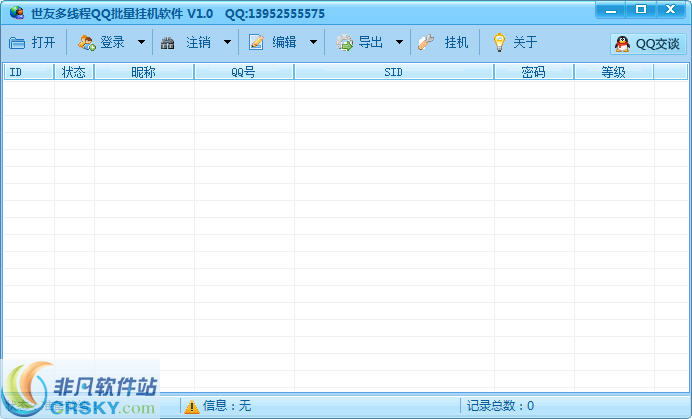Open QQ交谈 chat button
The width and height of the screenshot is (692, 419).
648,44
